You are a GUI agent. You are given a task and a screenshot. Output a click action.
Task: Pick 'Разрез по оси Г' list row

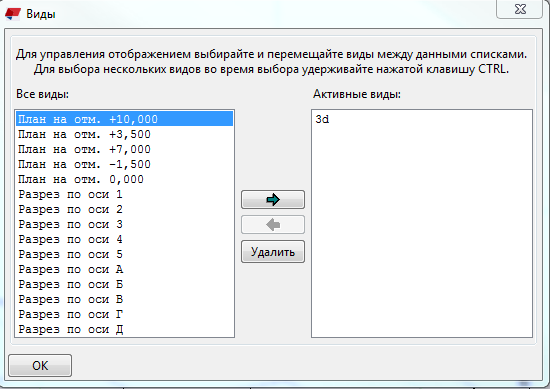[125, 315]
